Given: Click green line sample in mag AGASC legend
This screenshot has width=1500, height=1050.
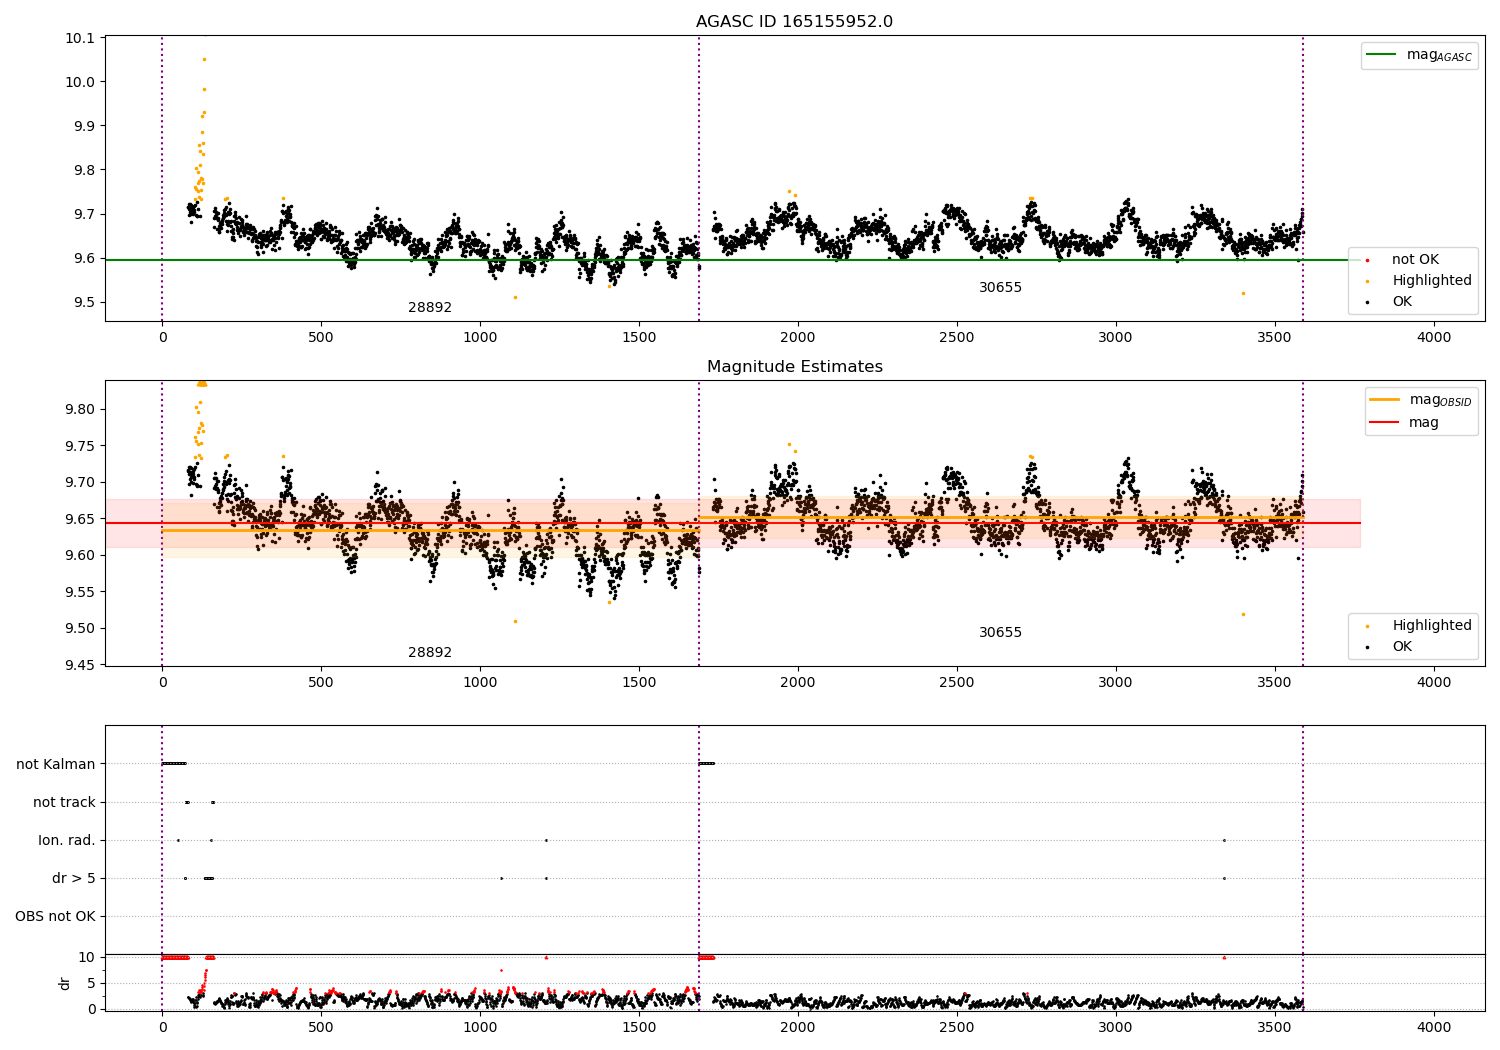Looking at the screenshot, I should pos(1382,55).
